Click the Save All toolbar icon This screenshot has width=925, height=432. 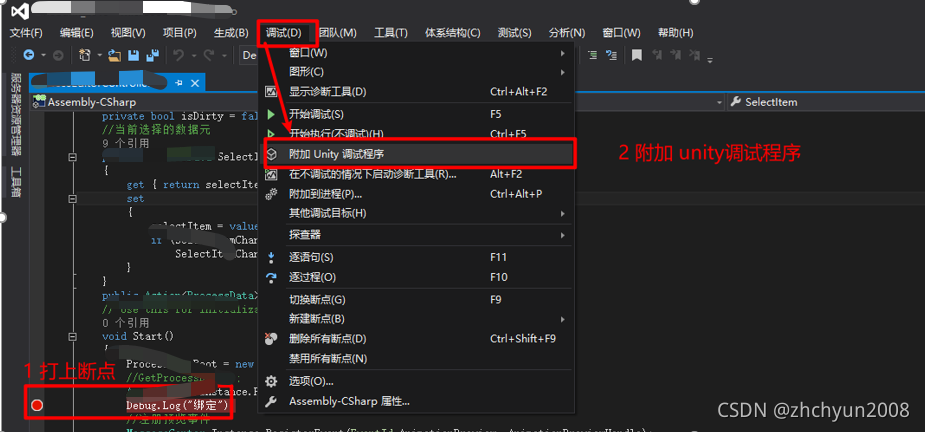point(153,55)
